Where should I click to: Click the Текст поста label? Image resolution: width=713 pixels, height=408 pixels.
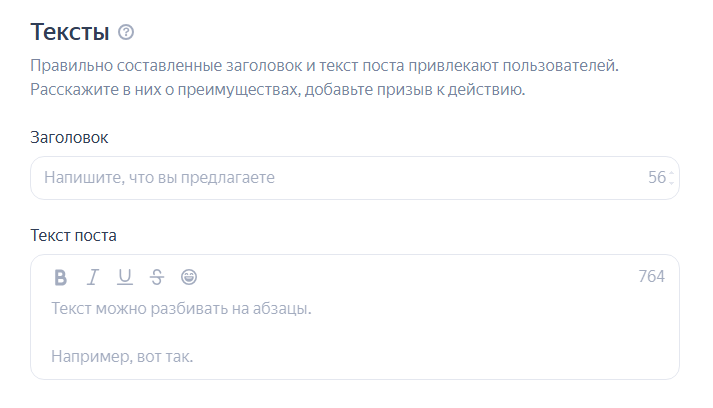pyautogui.click(x=73, y=236)
